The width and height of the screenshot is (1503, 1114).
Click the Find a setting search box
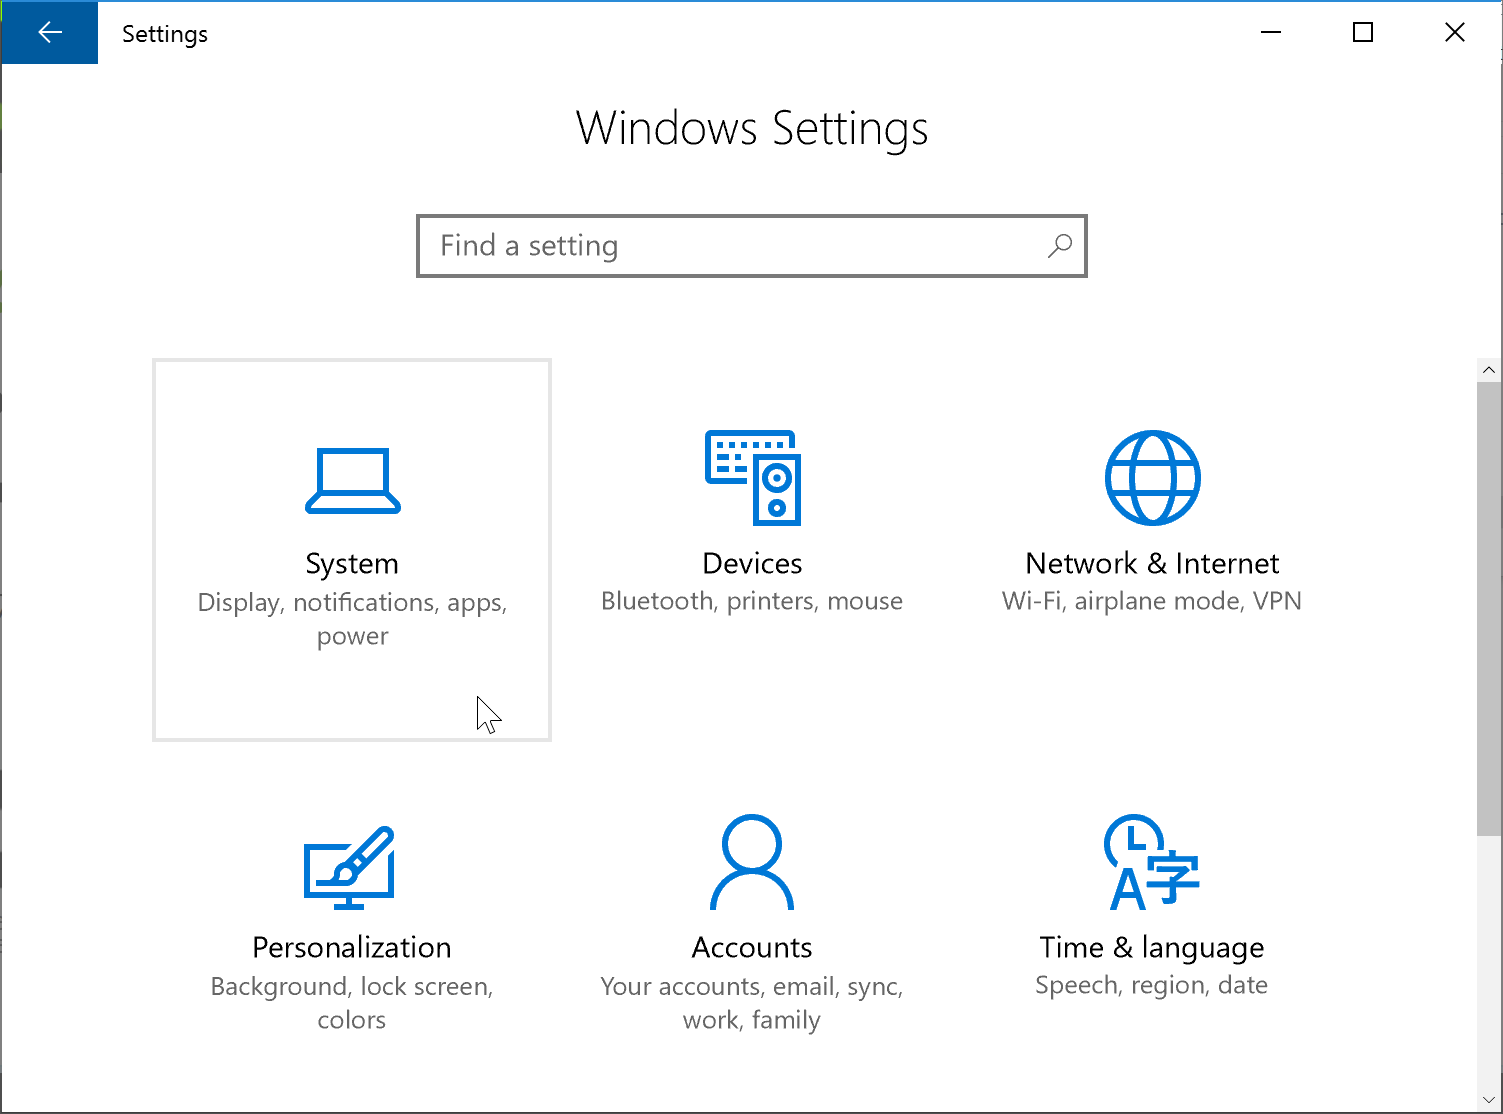pos(752,246)
